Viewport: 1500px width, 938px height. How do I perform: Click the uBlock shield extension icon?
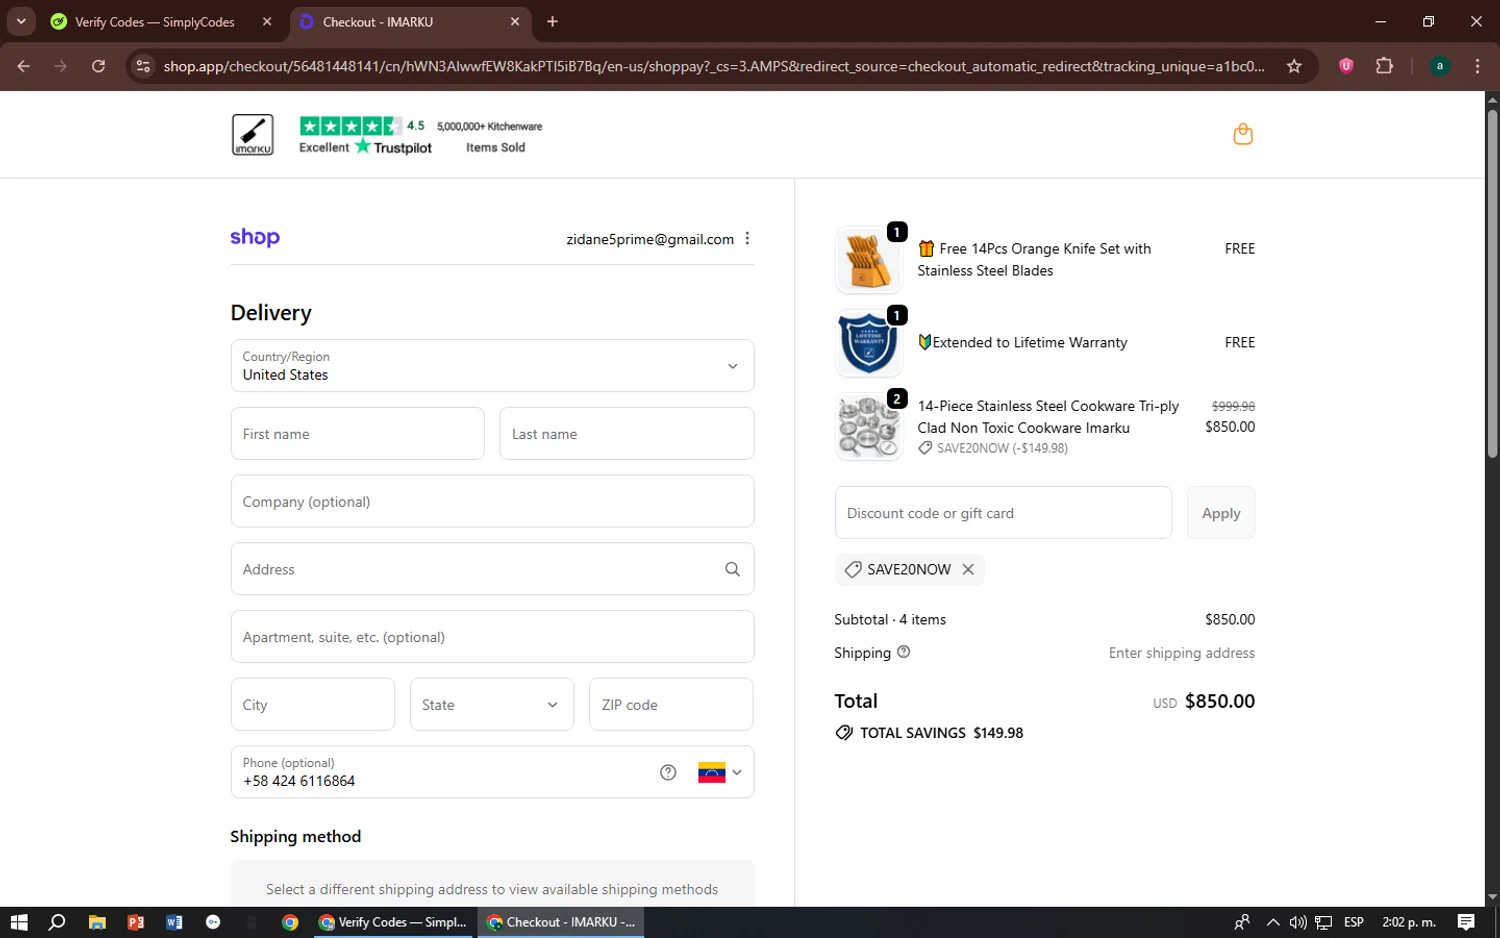[x=1346, y=66]
